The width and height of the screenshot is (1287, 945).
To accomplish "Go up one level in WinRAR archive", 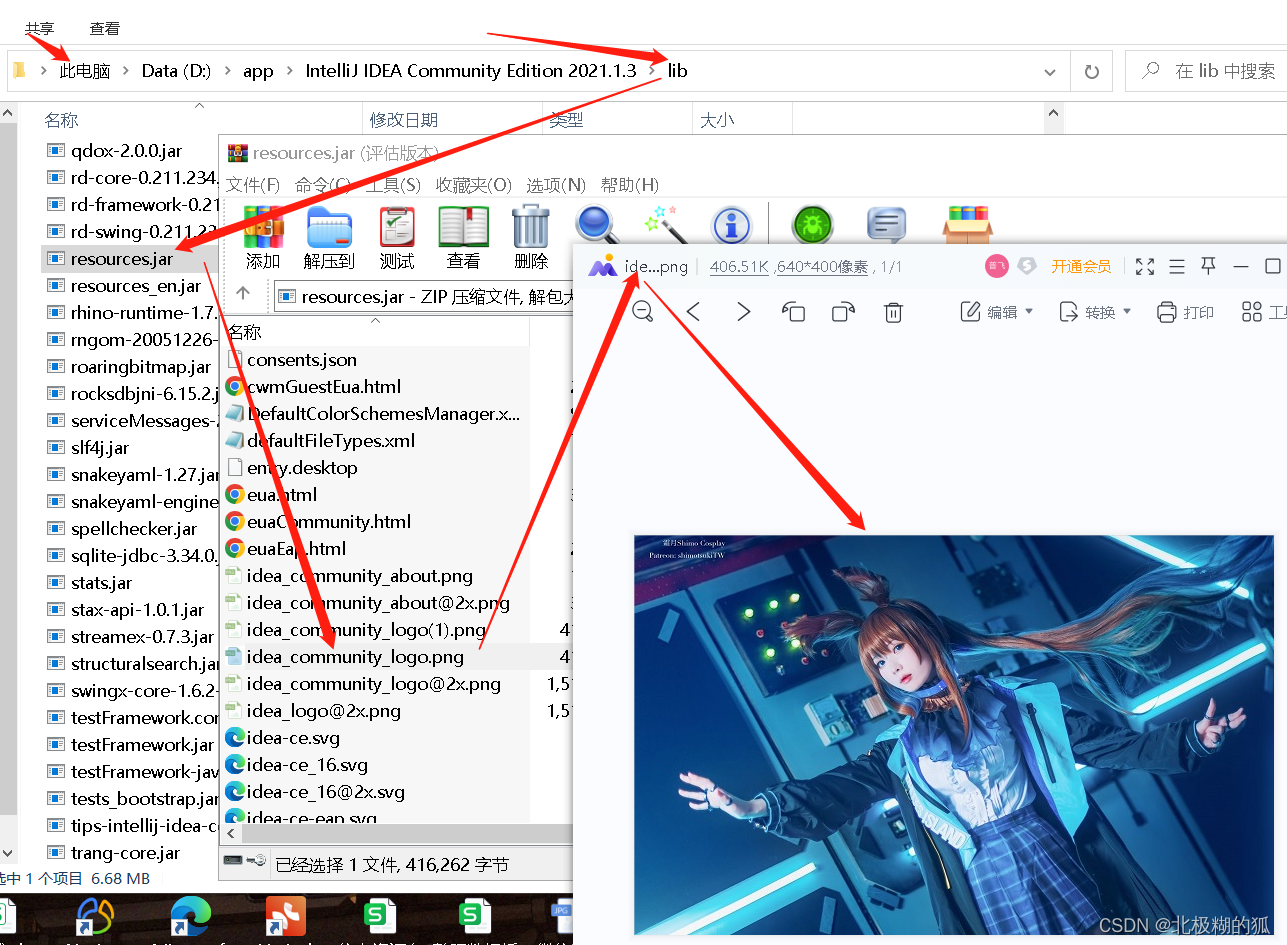I will pos(243,294).
